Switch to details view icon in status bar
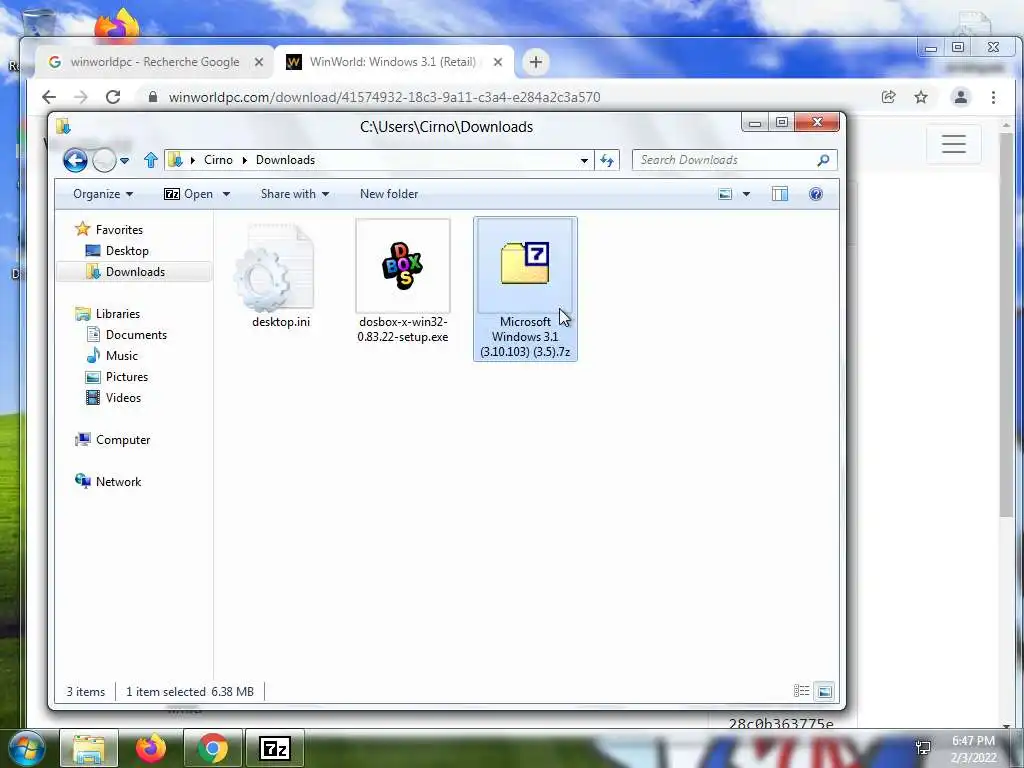 (801, 691)
